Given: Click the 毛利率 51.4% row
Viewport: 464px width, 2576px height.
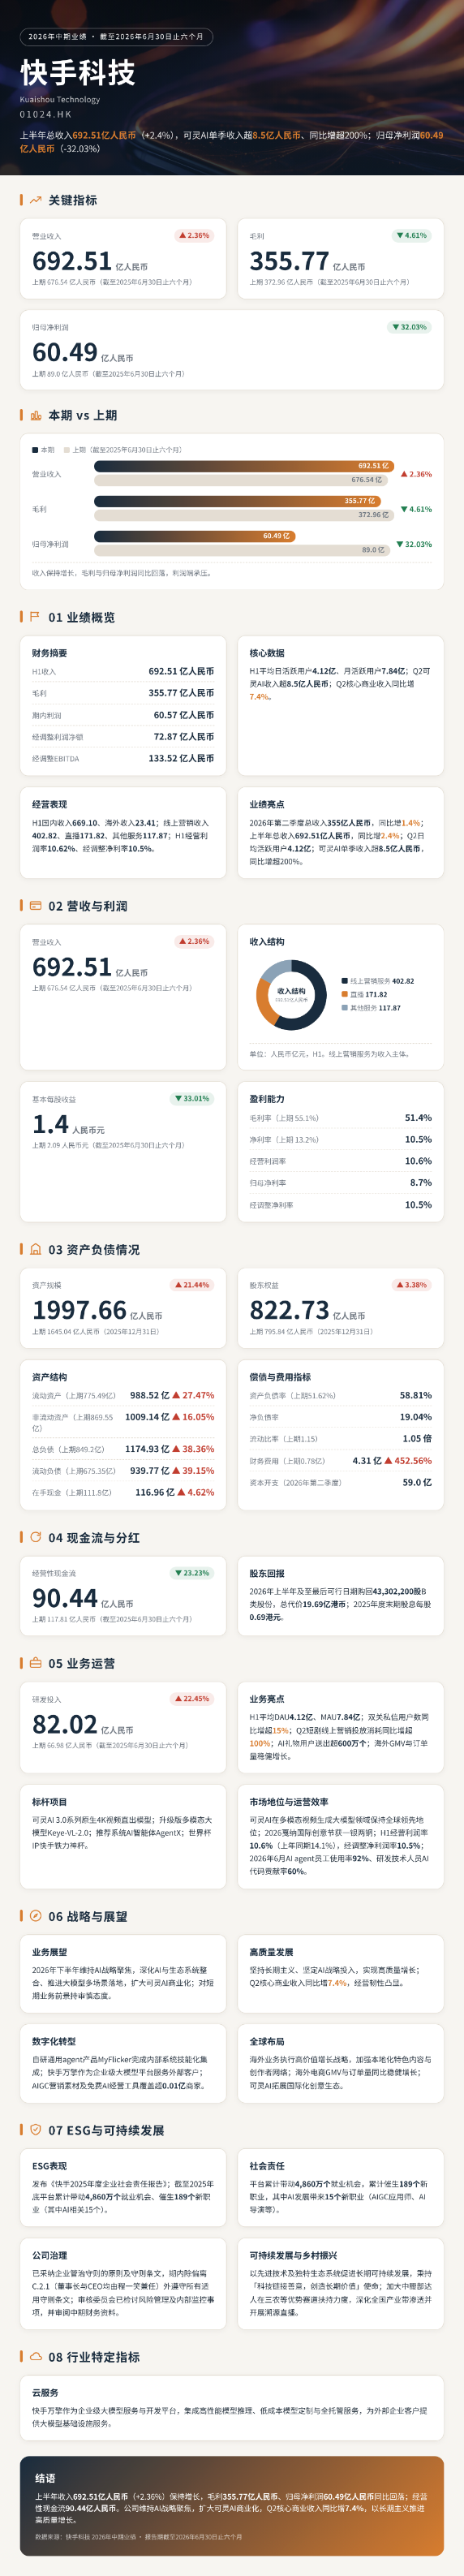Looking at the screenshot, I should [341, 1118].
